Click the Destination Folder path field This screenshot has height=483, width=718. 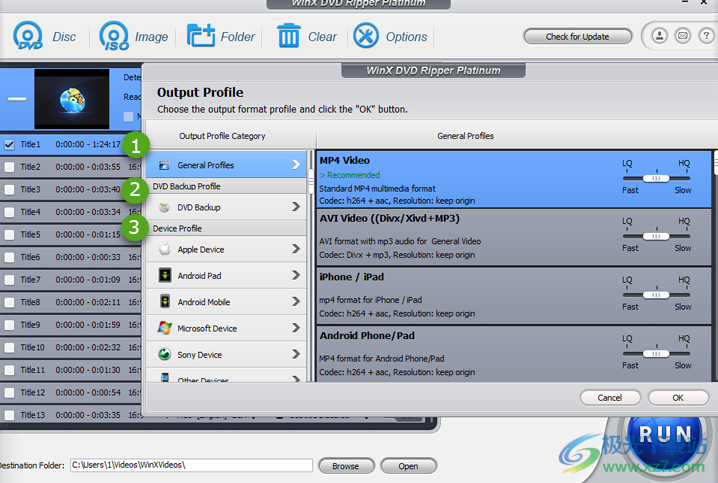coord(191,465)
